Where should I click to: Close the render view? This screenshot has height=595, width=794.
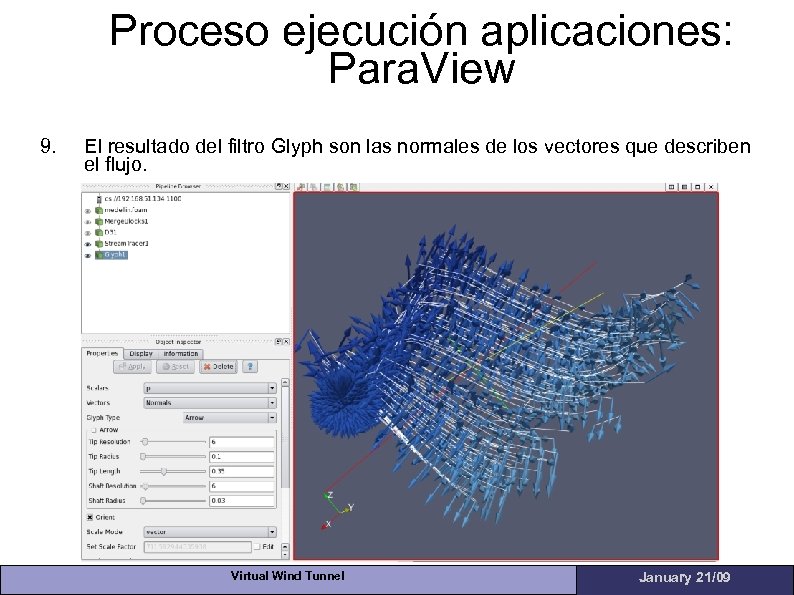click(x=711, y=187)
